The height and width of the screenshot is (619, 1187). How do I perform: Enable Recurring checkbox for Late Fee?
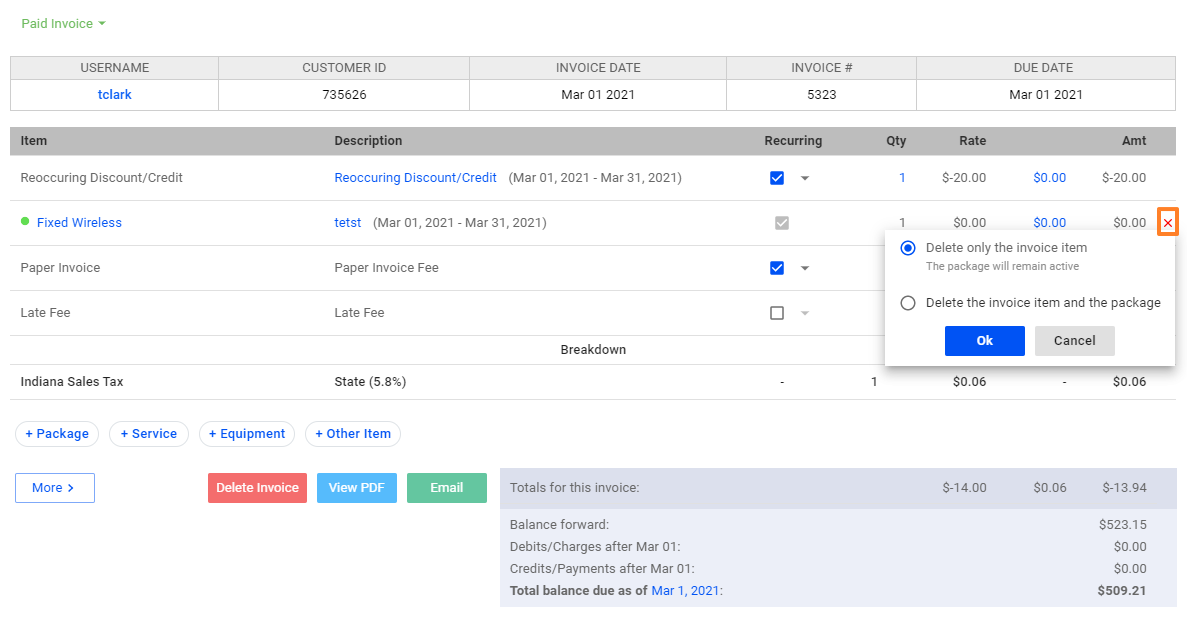point(777,313)
